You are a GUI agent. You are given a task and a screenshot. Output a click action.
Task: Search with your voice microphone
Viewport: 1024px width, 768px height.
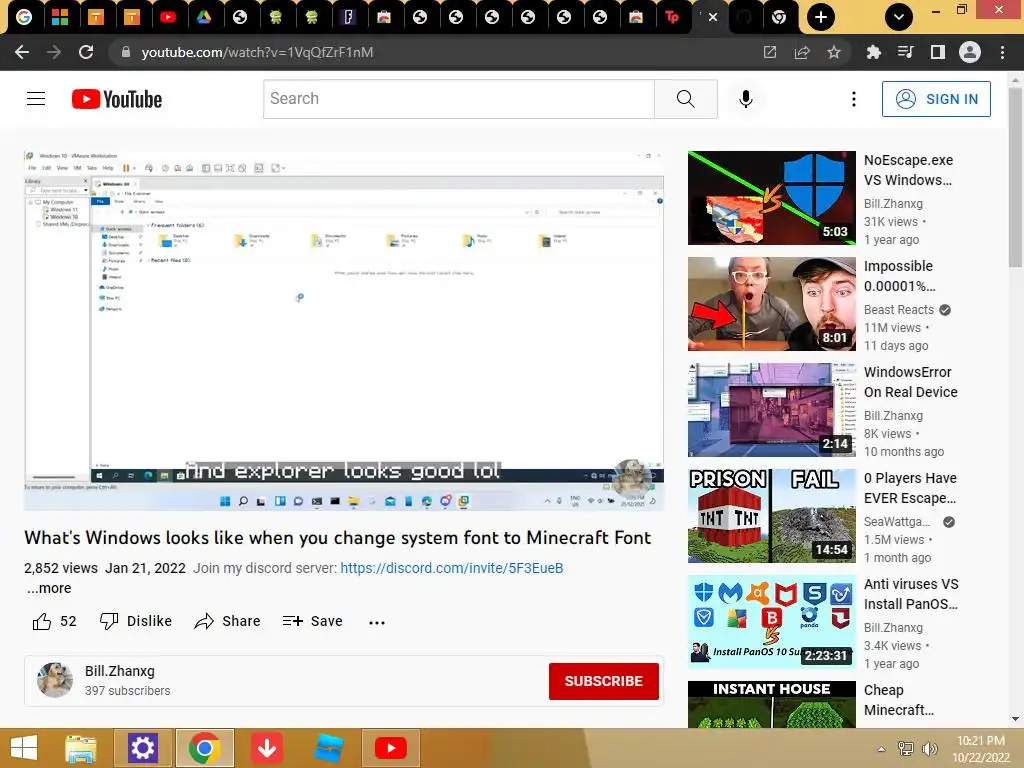click(x=746, y=99)
